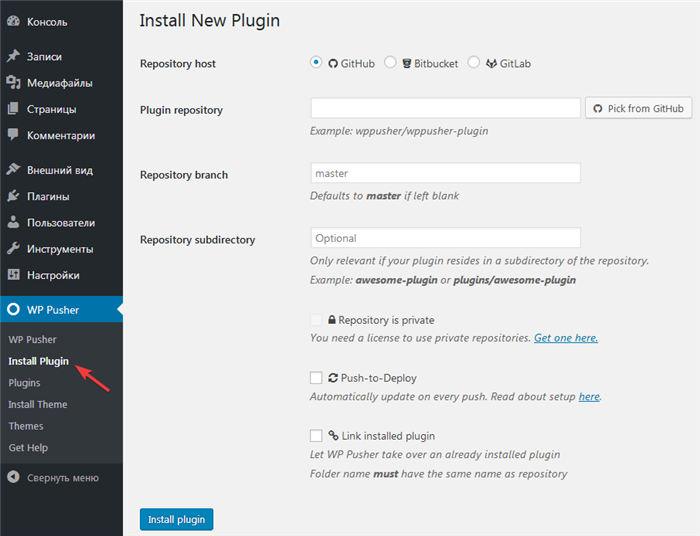This screenshot has width=700, height=536.
Task: Select the WP Pusher main menu item
Action: click(x=62, y=309)
